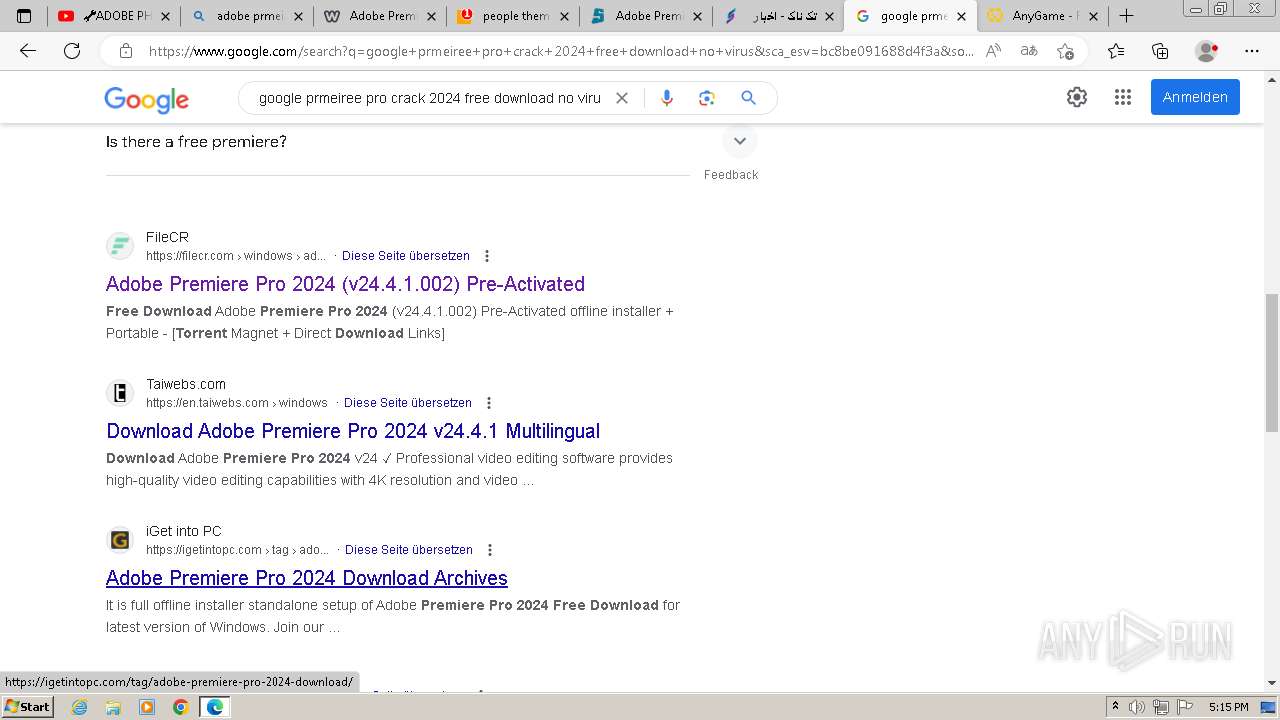Open File Explorer from taskbar
This screenshot has width=1280, height=720.
(113, 707)
